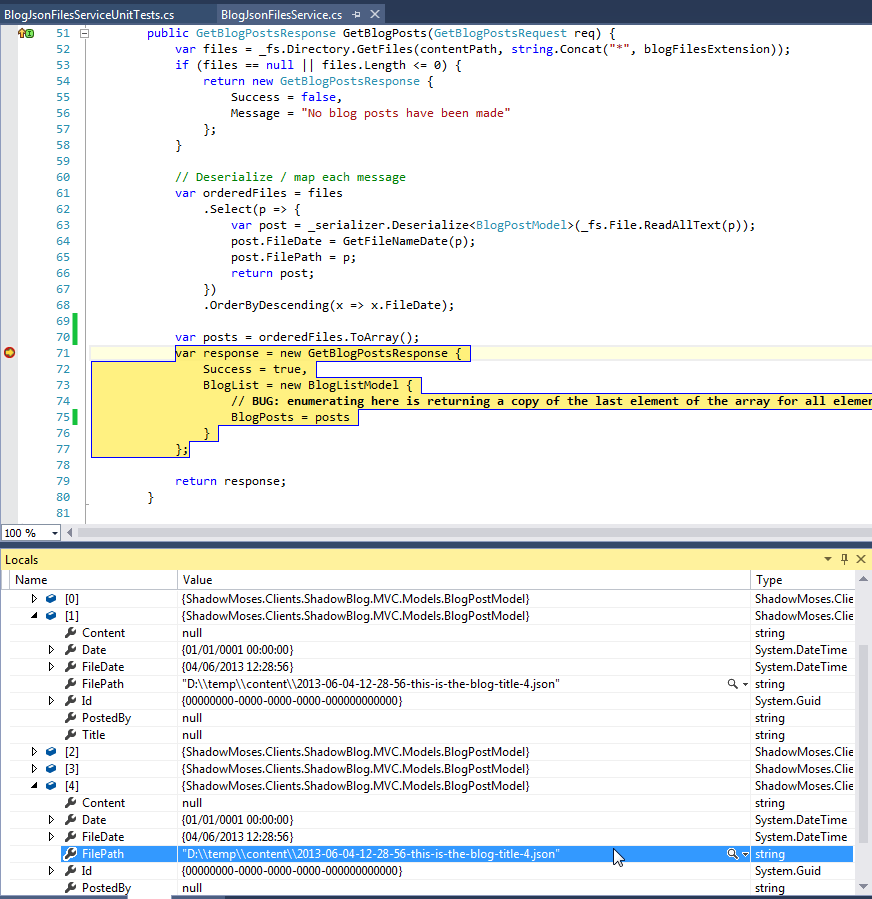
Task: Expand the FileDate property under [1]
Action: 51,667
